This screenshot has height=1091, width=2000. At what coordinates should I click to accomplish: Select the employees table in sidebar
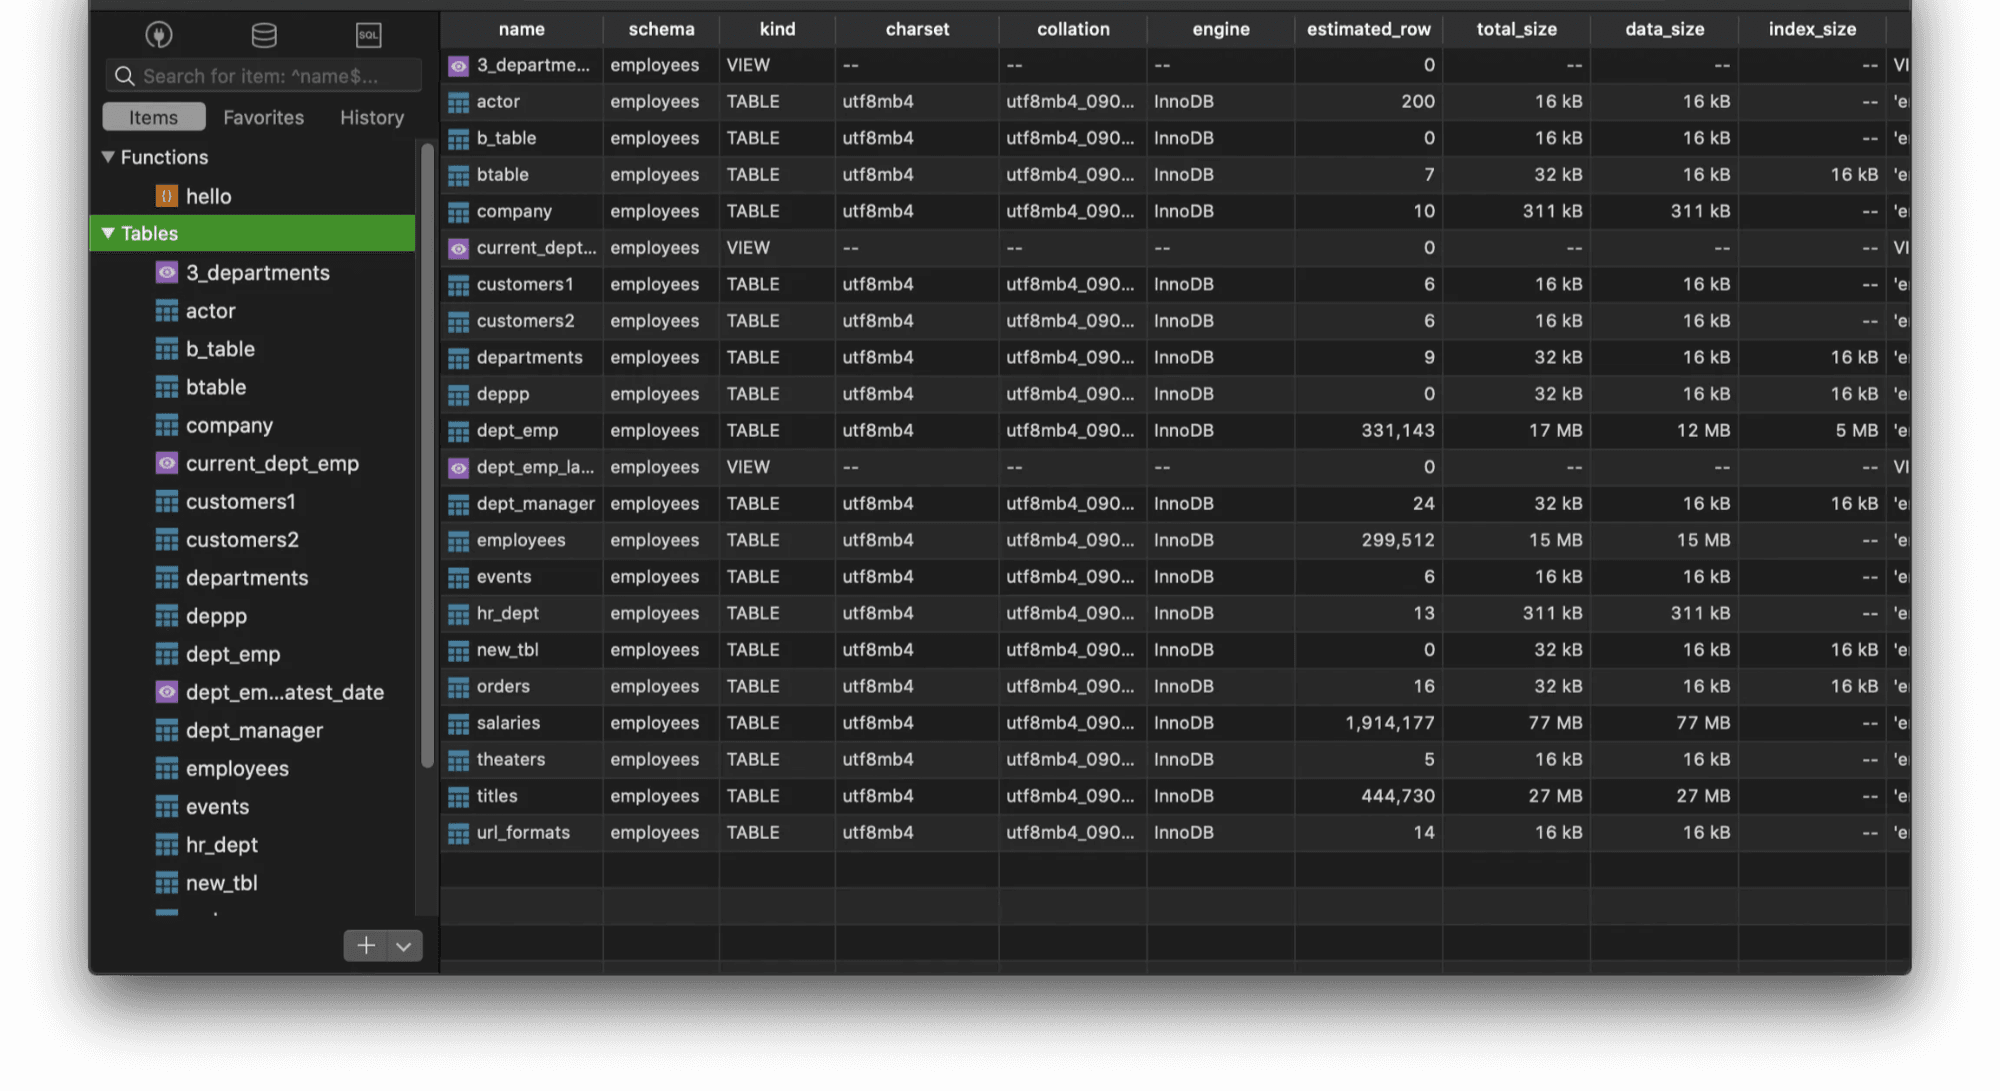(x=237, y=768)
